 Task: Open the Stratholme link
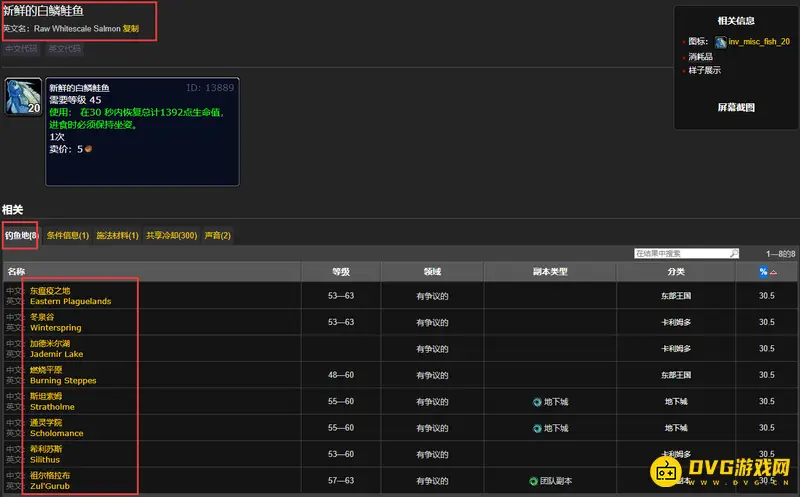tap(52, 407)
